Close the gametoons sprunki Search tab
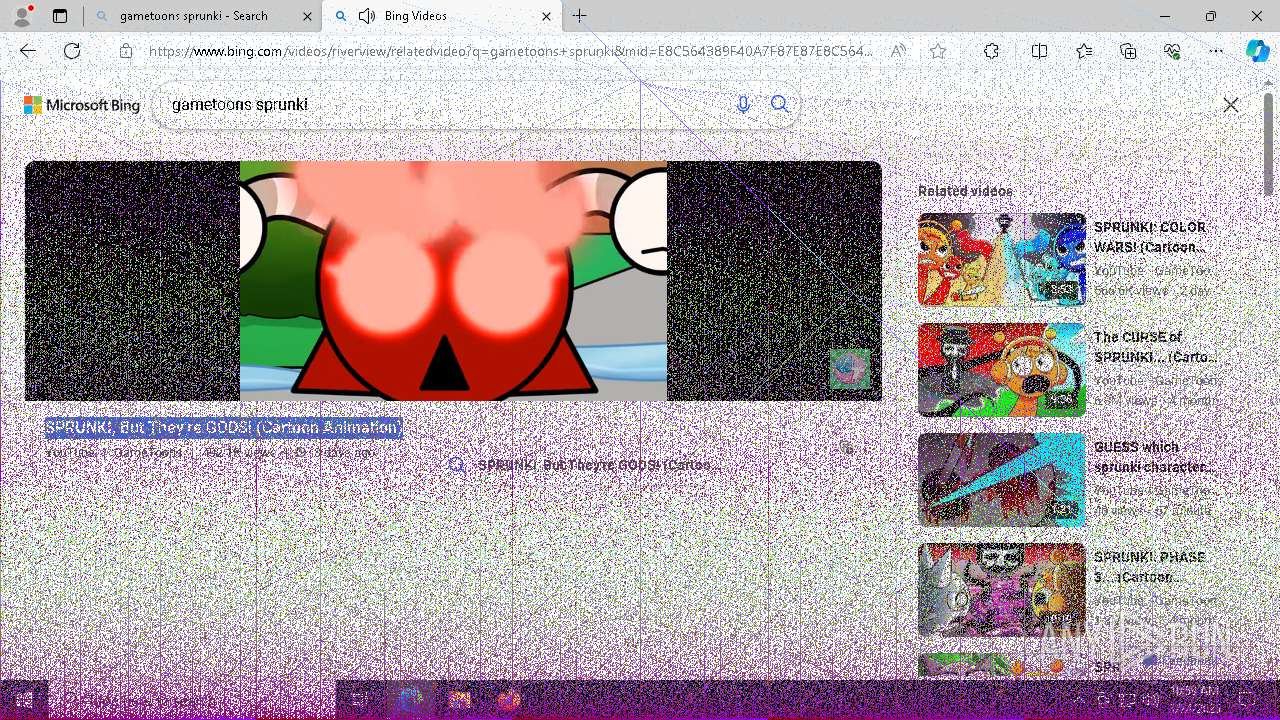Image resolution: width=1280 pixels, height=720 pixels. (x=307, y=16)
